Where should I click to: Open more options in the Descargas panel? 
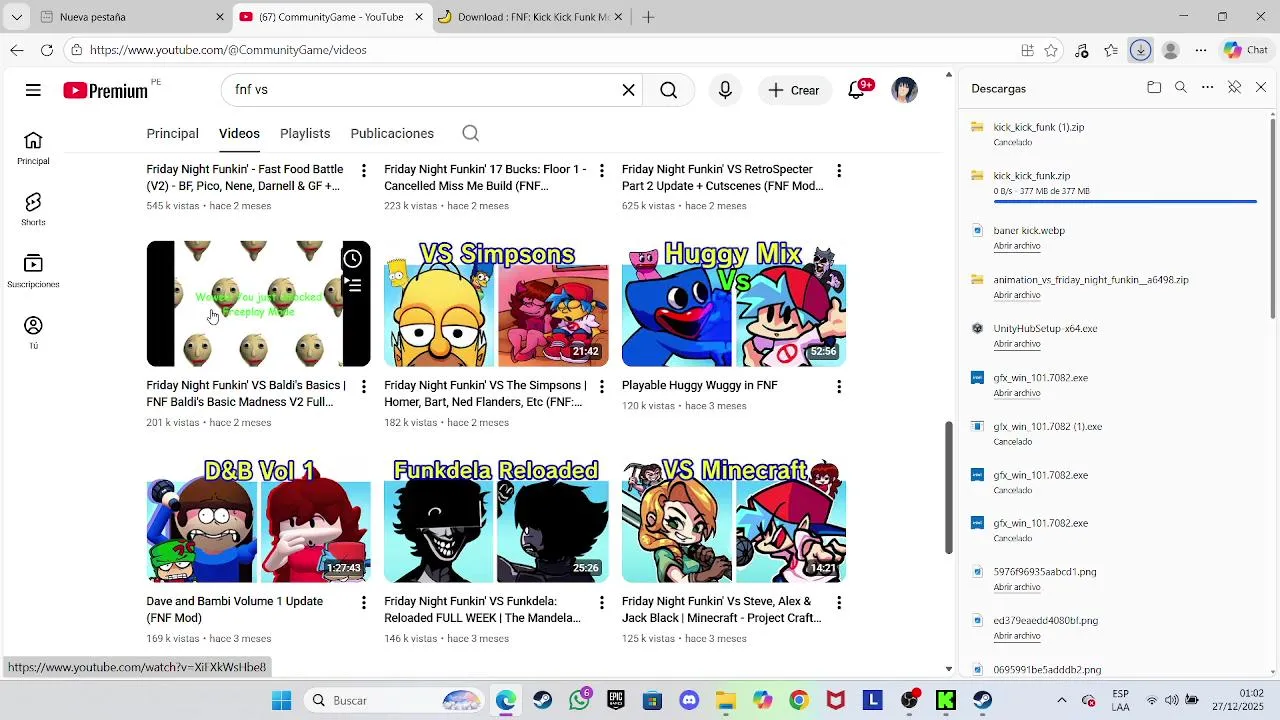[1208, 88]
